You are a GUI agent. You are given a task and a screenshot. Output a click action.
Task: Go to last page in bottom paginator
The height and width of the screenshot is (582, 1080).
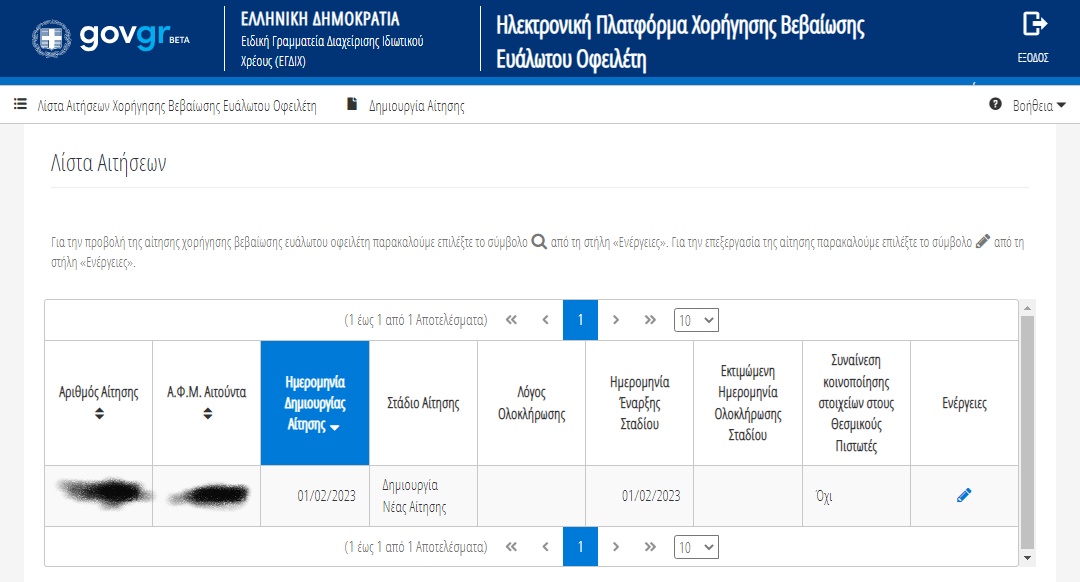650,547
